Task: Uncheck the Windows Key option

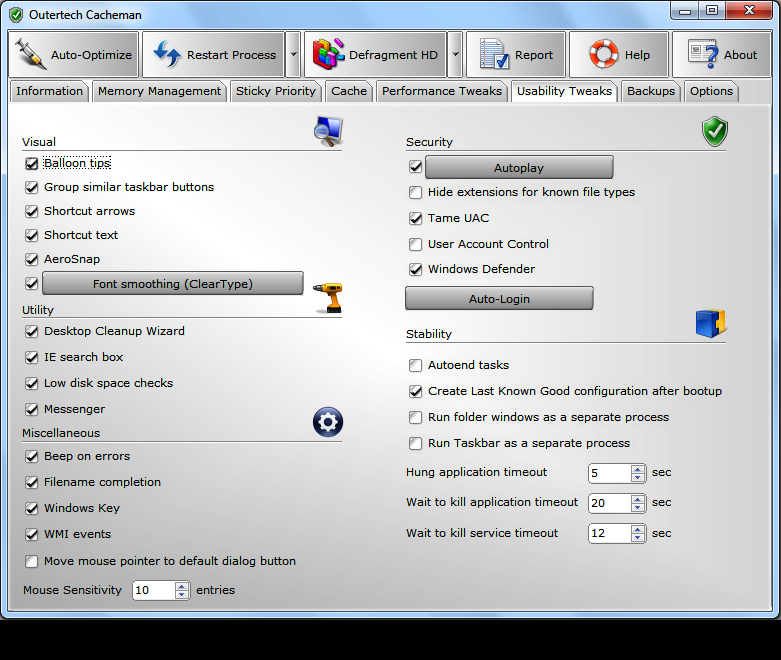Action: (x=31, y=509)
